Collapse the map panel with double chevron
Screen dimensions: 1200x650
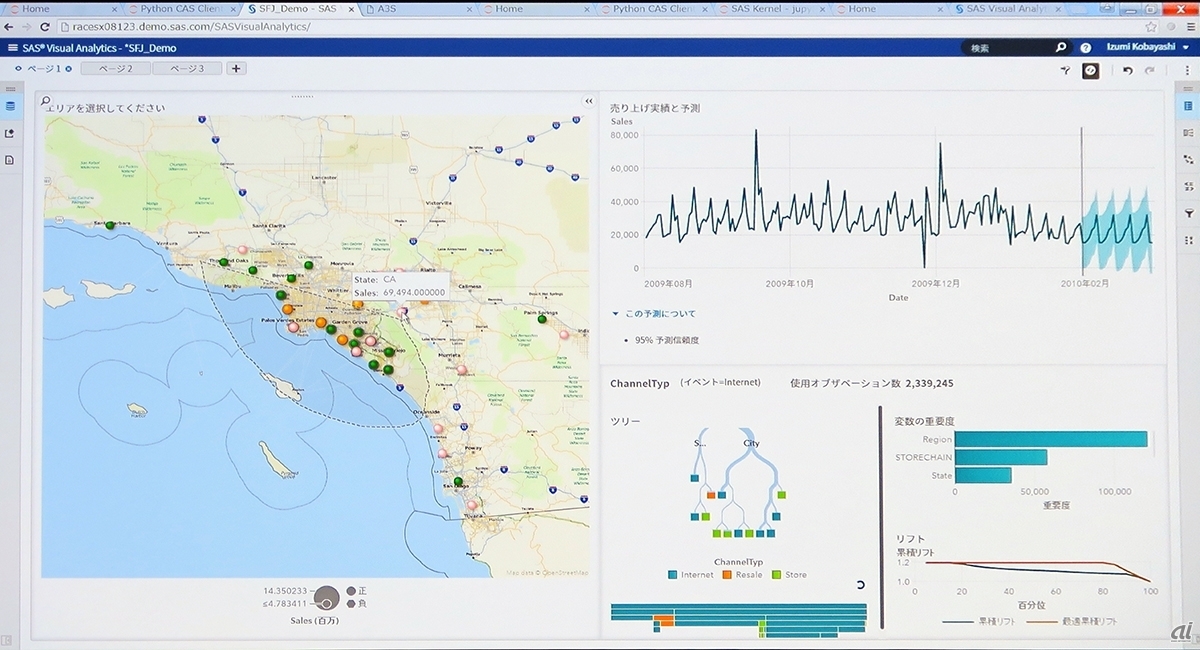pos(589,101)
